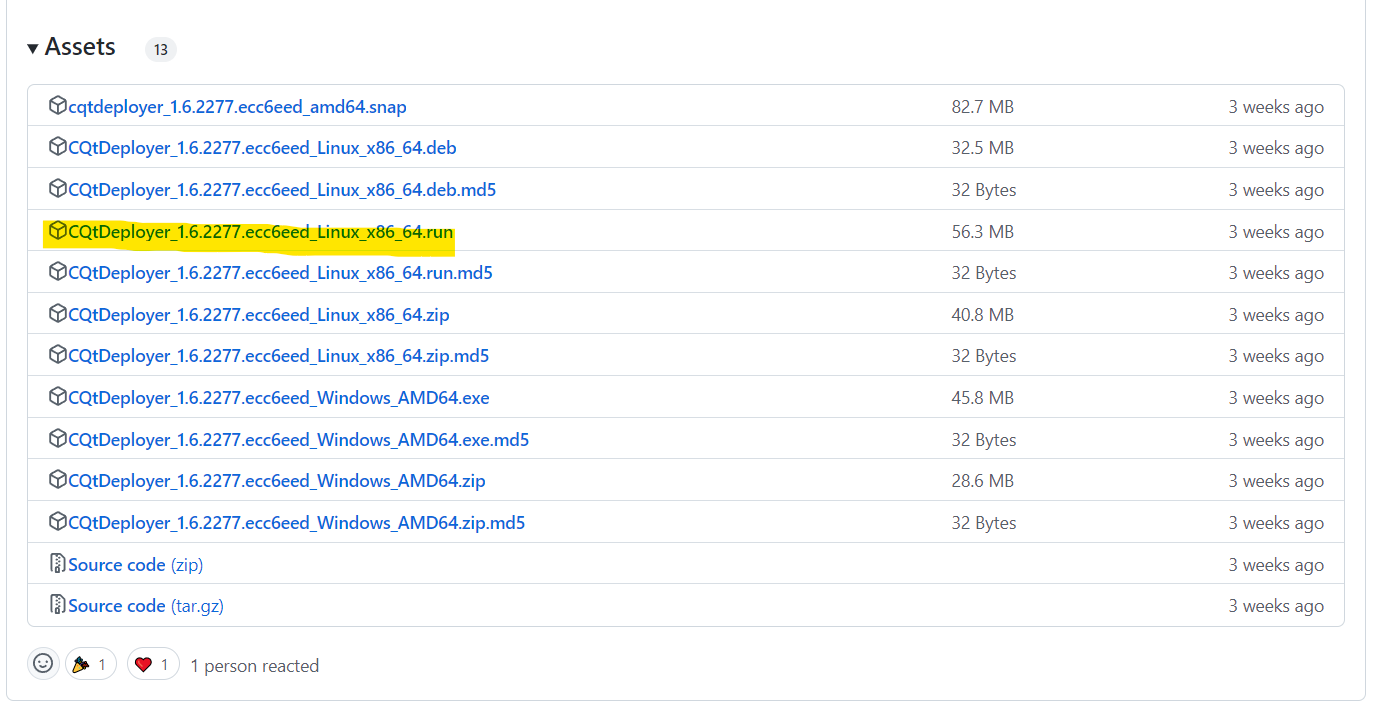
Task: Click the 45.8 MB size value
Action: (982, 398)
